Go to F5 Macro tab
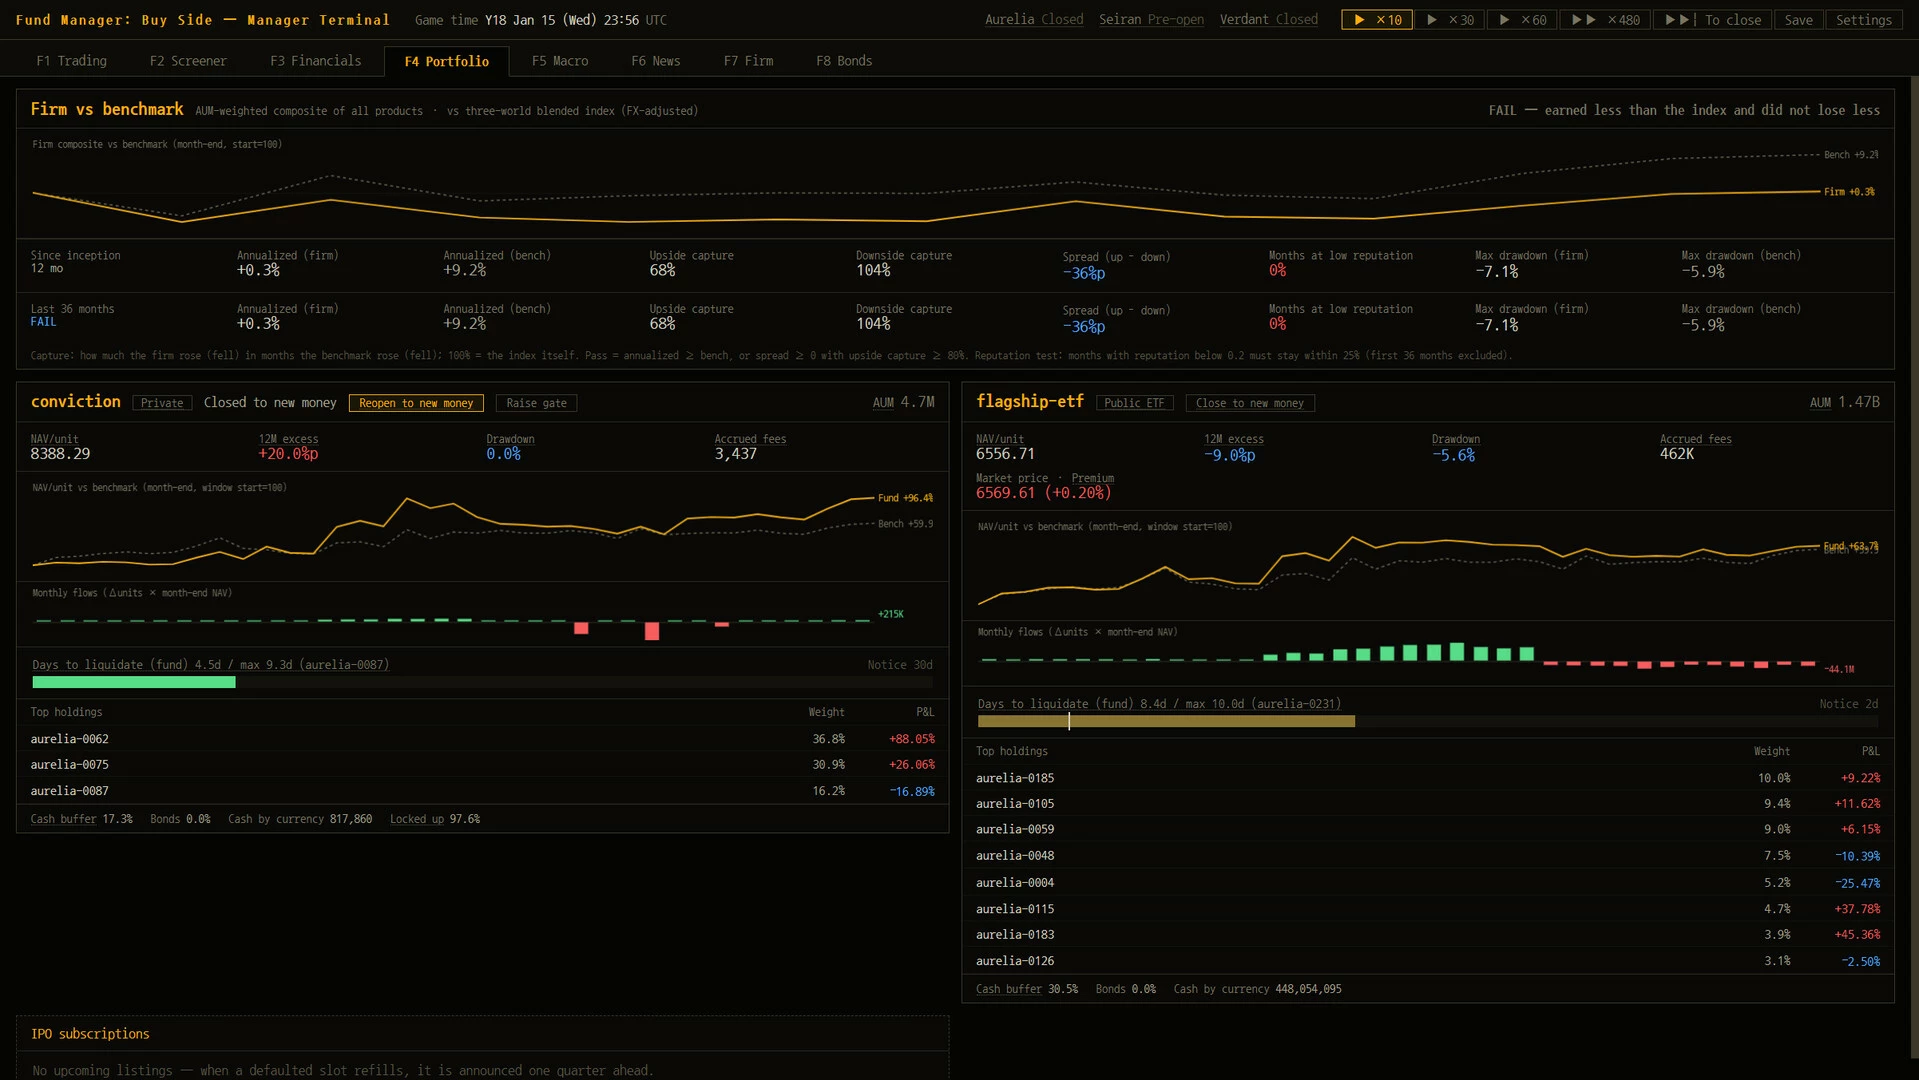 (x=560, y=61)
